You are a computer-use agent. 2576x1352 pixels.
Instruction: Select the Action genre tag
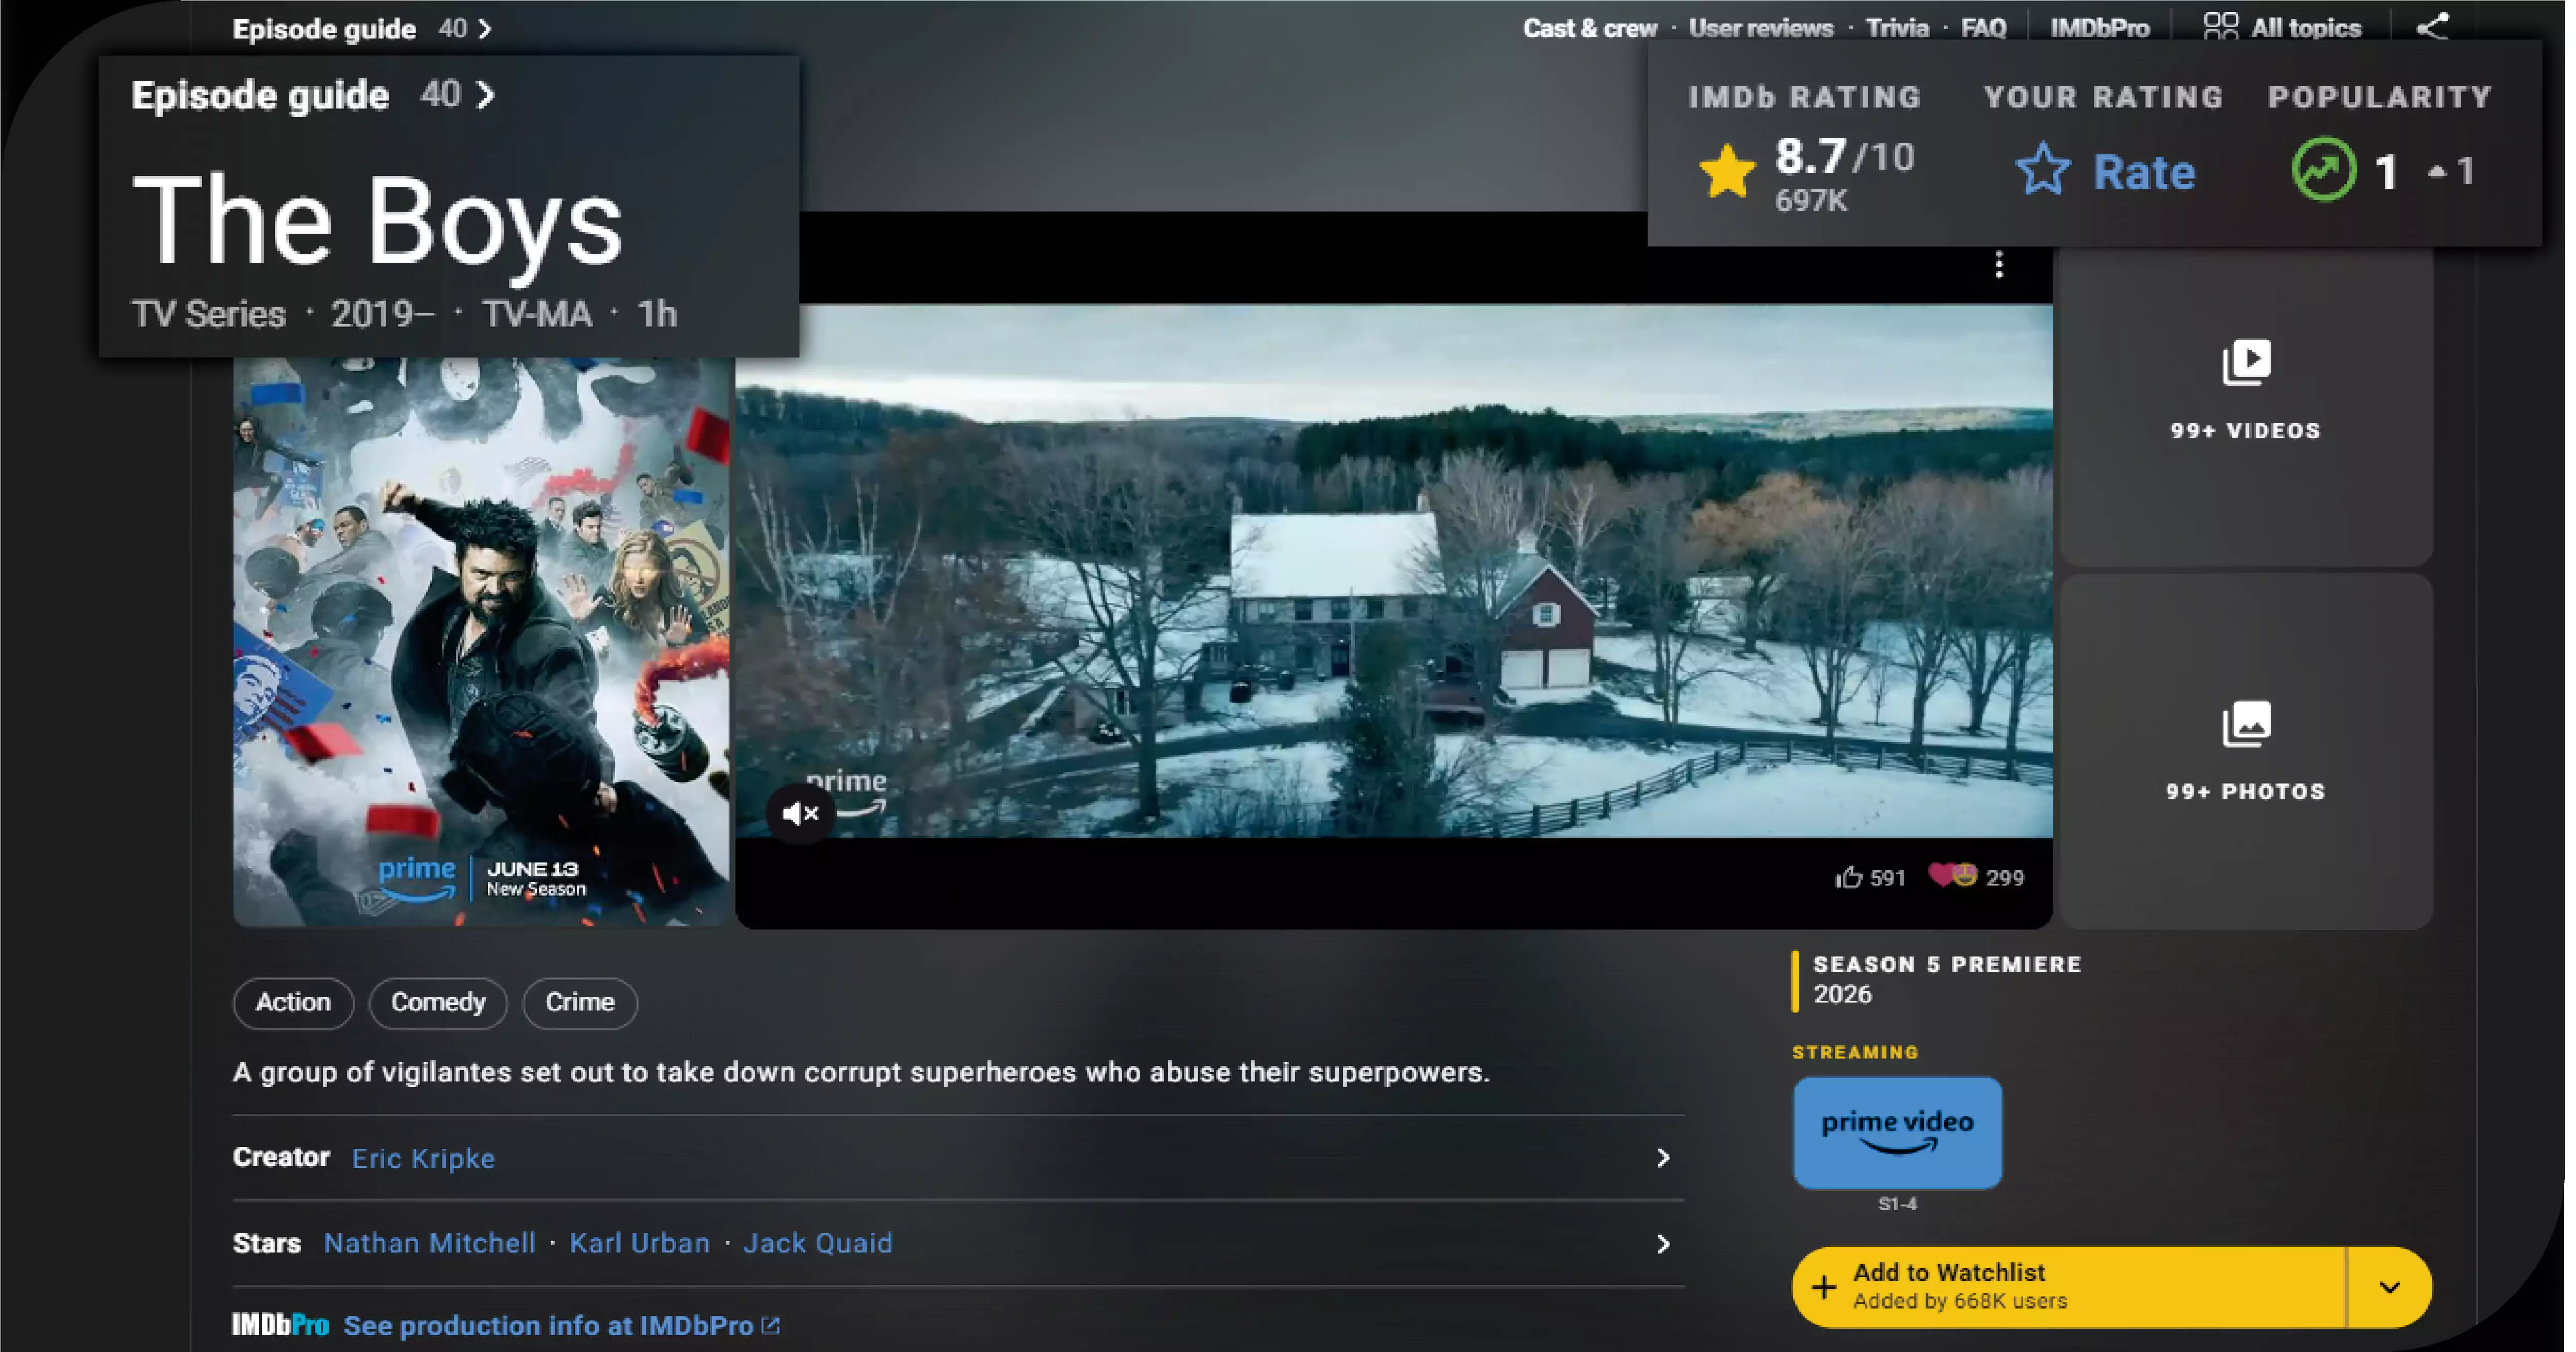coord(293,1001)
